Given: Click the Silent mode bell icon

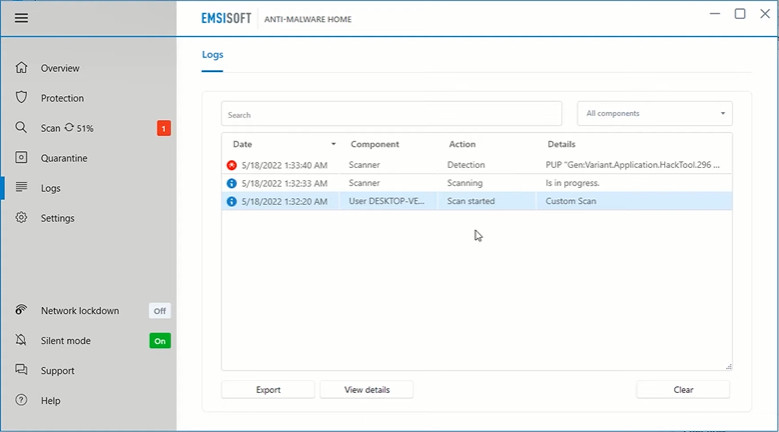Looking at the screenshot, I should pyautogui.click(x=21, y=340).
